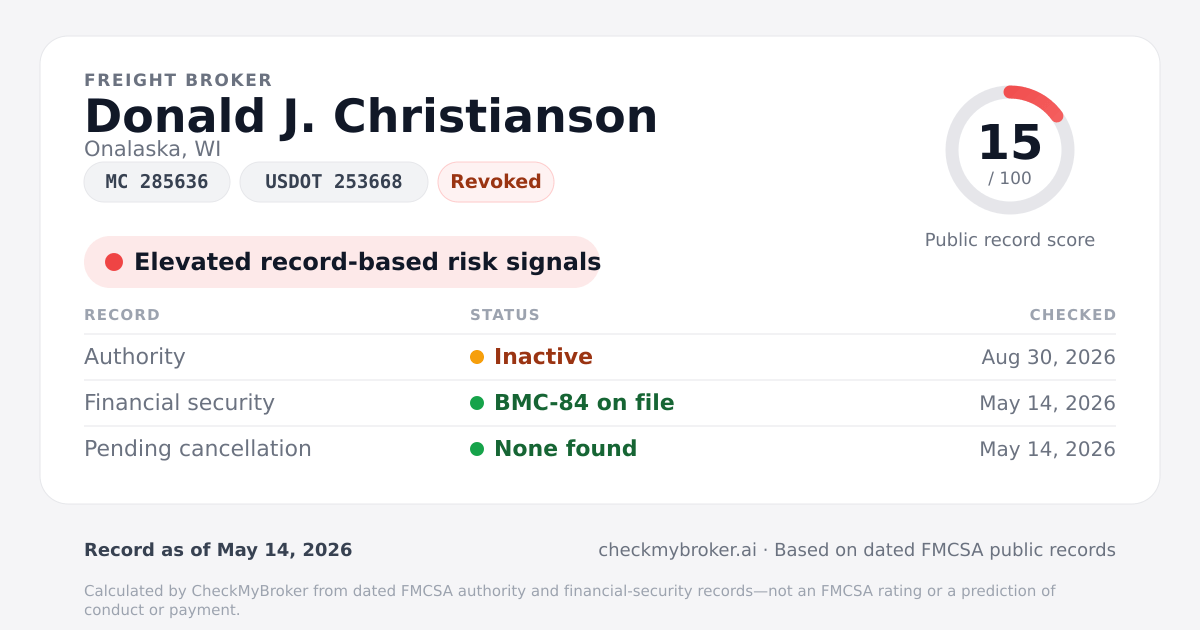Click the red dot beside Elevated risk signals
This screenshot has height=630, width=1200.
[114, 262]
